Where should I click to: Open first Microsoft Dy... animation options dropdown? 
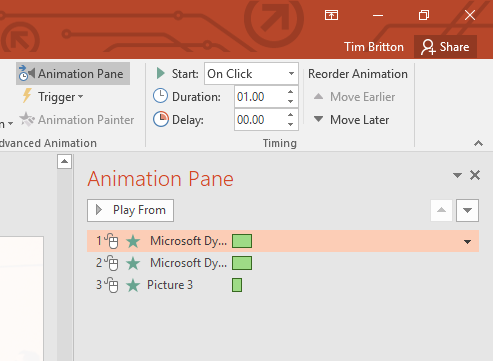pyautogui.click(x=467, y=242)
